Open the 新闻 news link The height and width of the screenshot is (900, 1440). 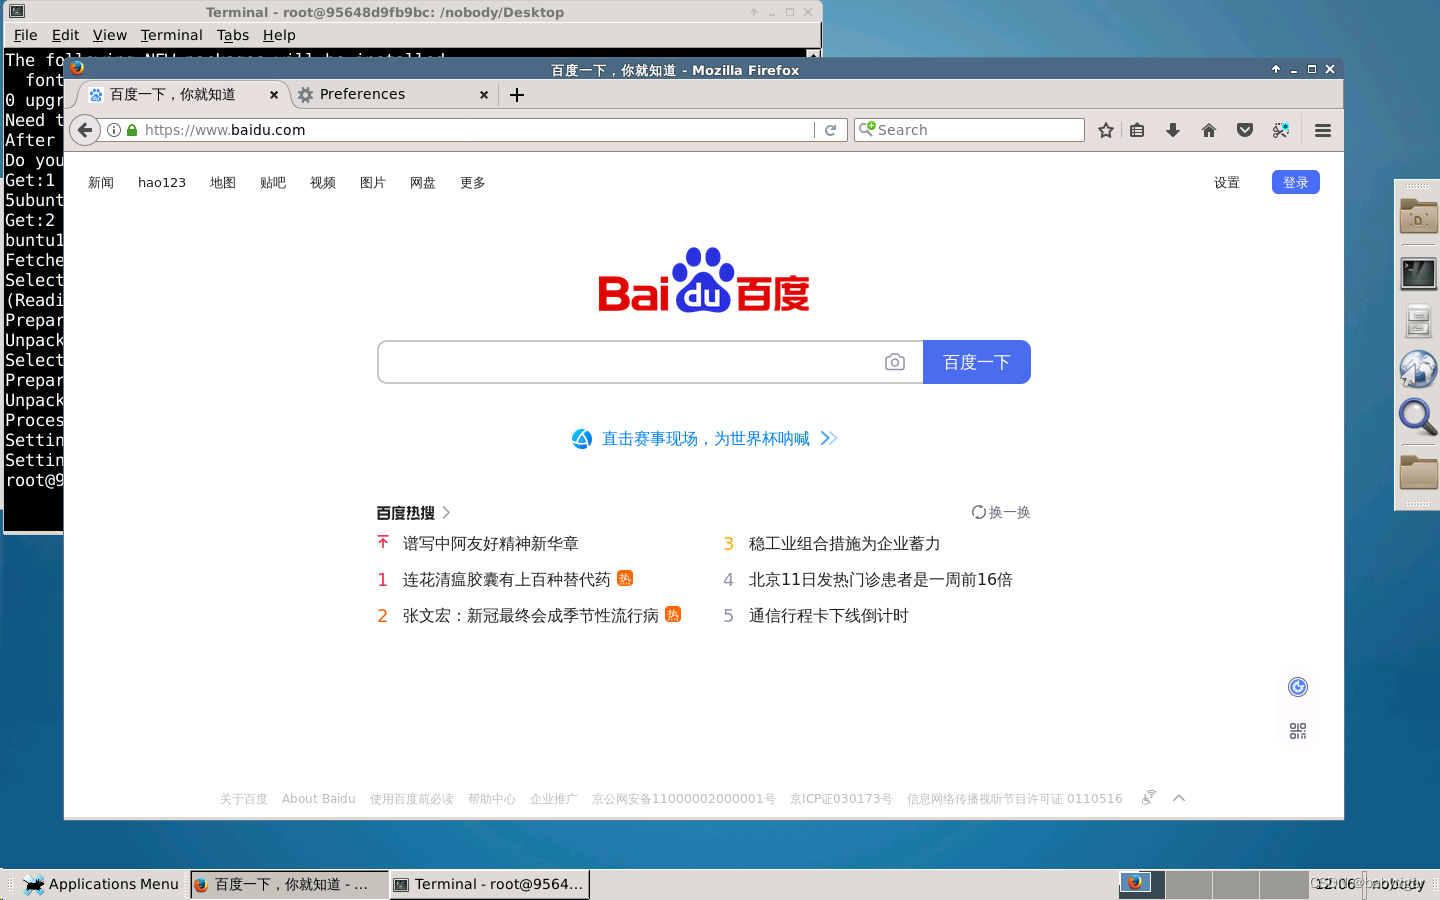(x=101, y=183)
